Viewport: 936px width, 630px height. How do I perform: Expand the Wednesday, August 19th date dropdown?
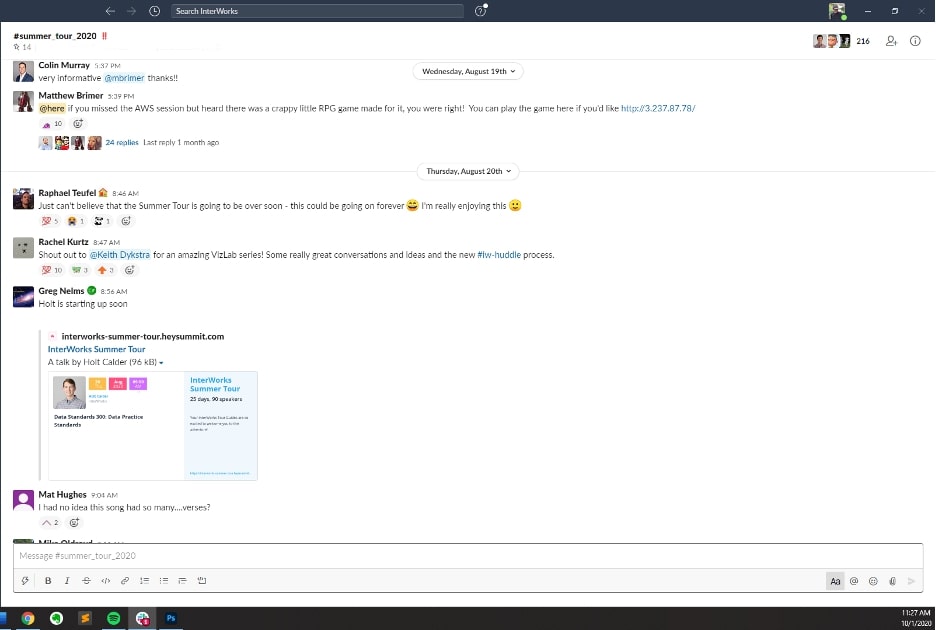(468, 71)
